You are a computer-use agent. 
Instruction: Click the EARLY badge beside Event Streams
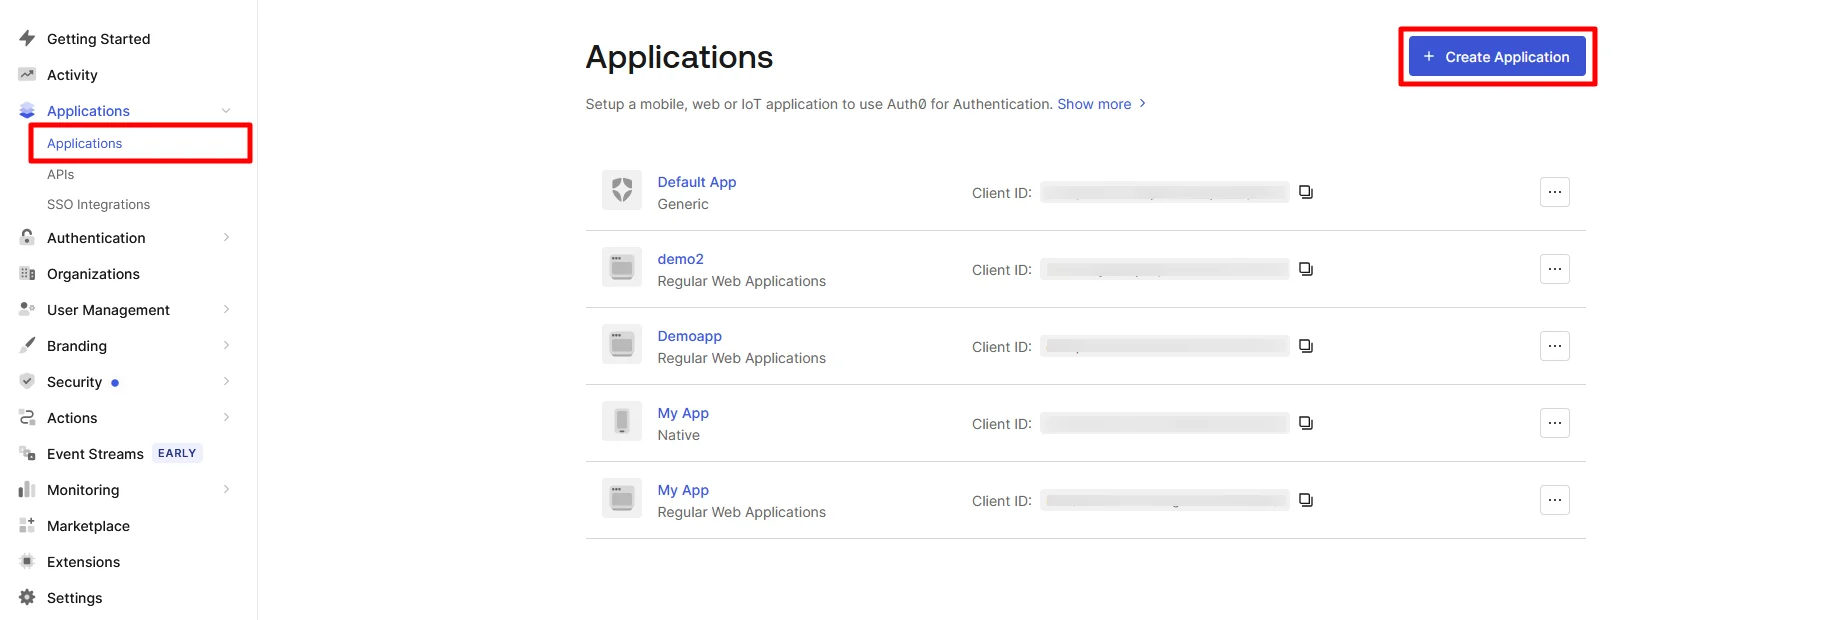tap(177, 453)
